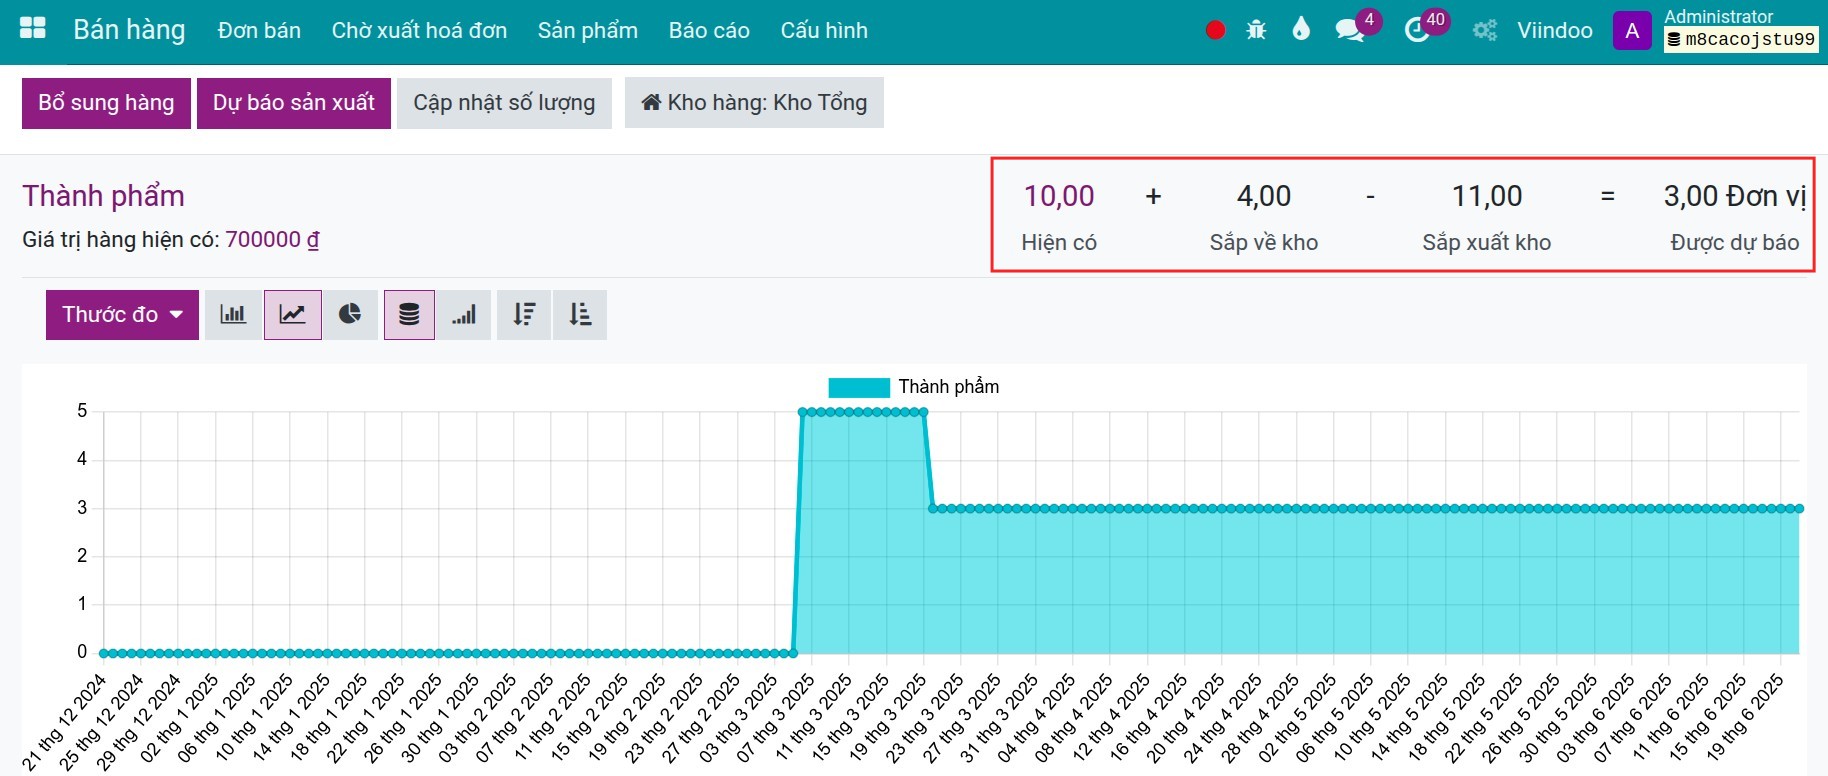This screenshot has width=1828, height=776.
Task: Click the Bổ sung hàng button
Action: point(106,103)
